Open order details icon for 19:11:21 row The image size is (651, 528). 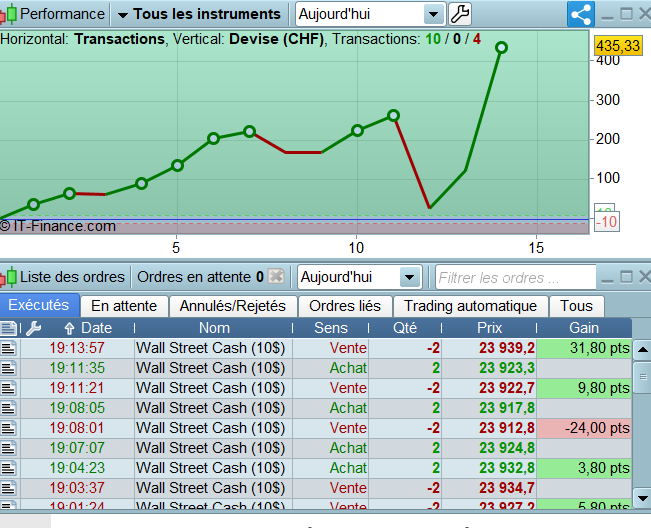point(9,388)
